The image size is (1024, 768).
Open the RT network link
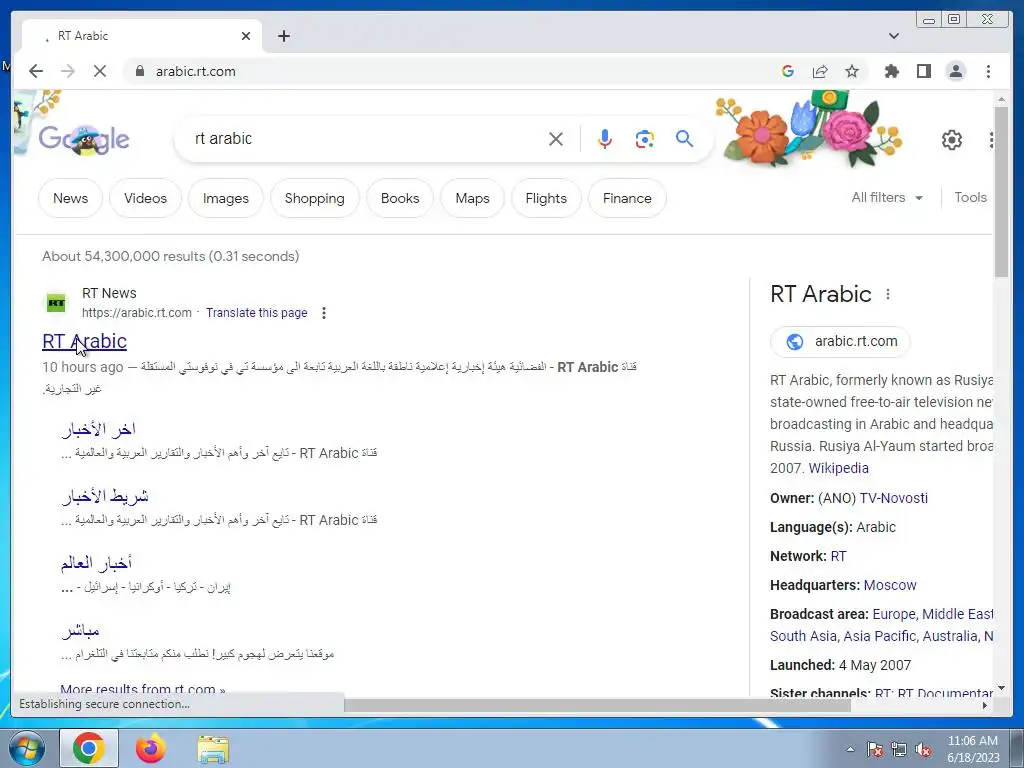coord(839,556)
